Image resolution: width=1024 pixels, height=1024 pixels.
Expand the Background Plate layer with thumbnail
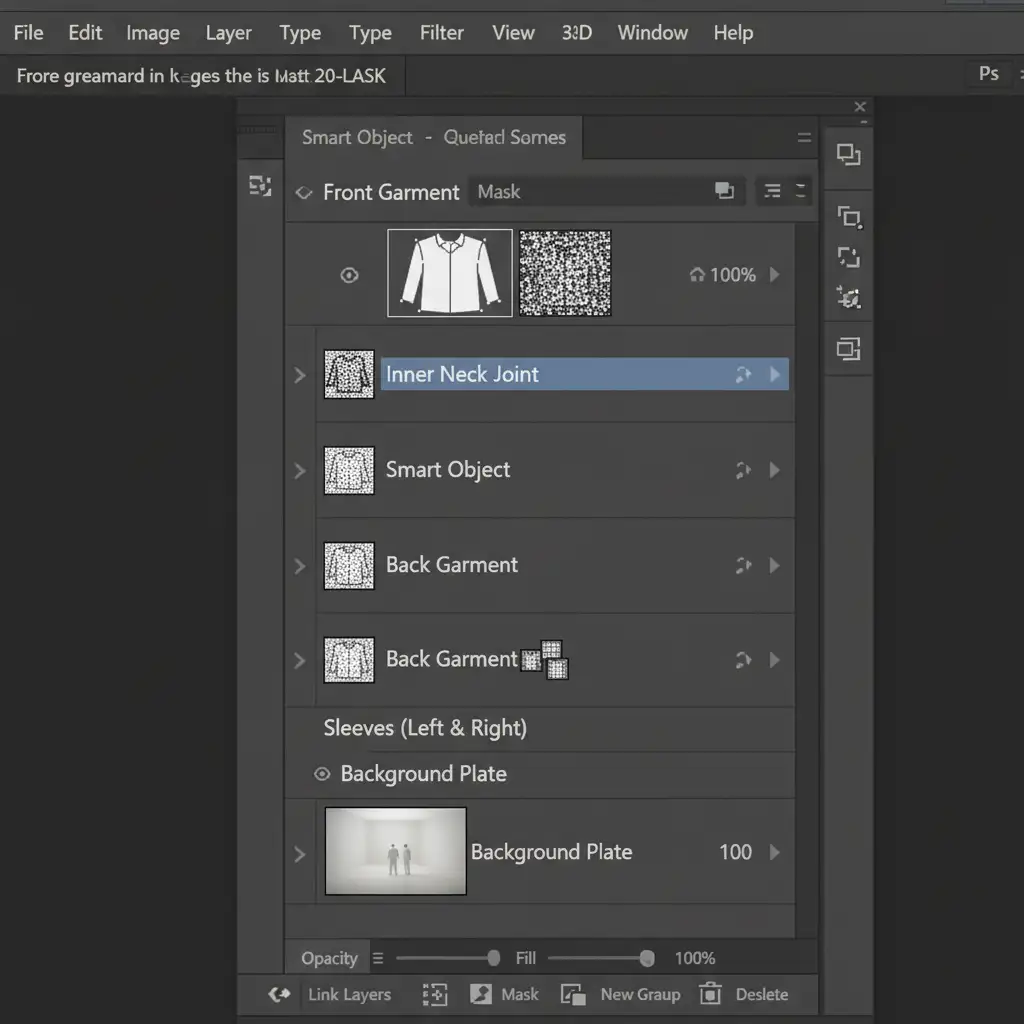(299, 853)
